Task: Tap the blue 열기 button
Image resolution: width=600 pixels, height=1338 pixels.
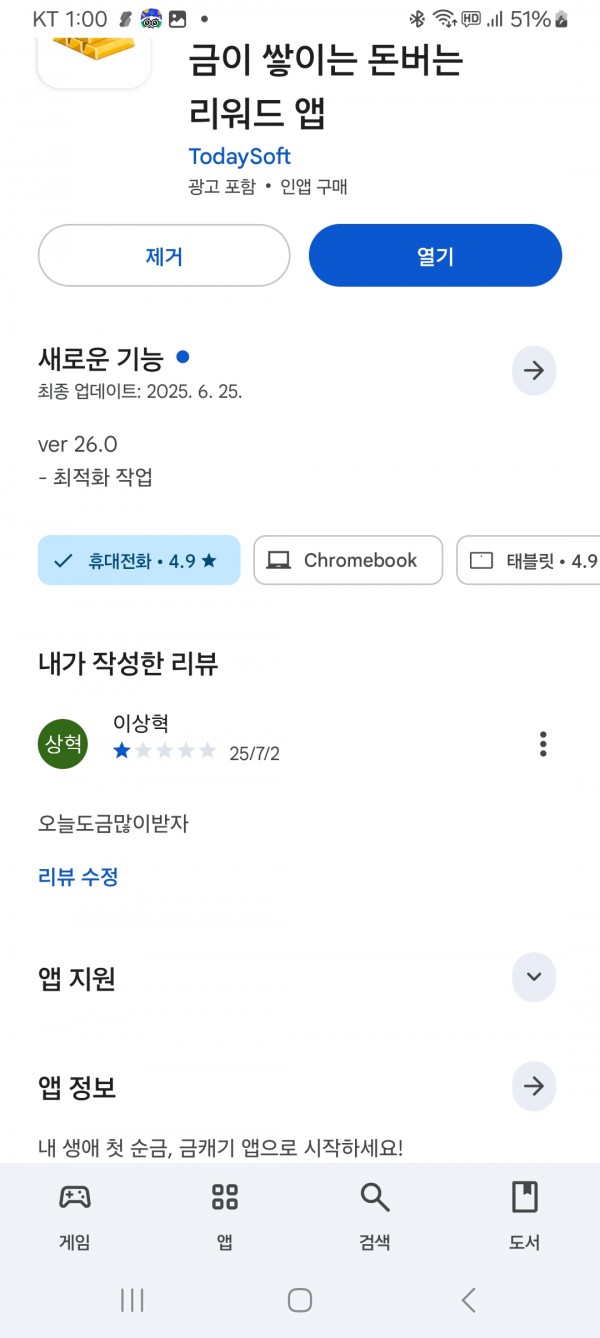Action: click(x=435, y=256)
